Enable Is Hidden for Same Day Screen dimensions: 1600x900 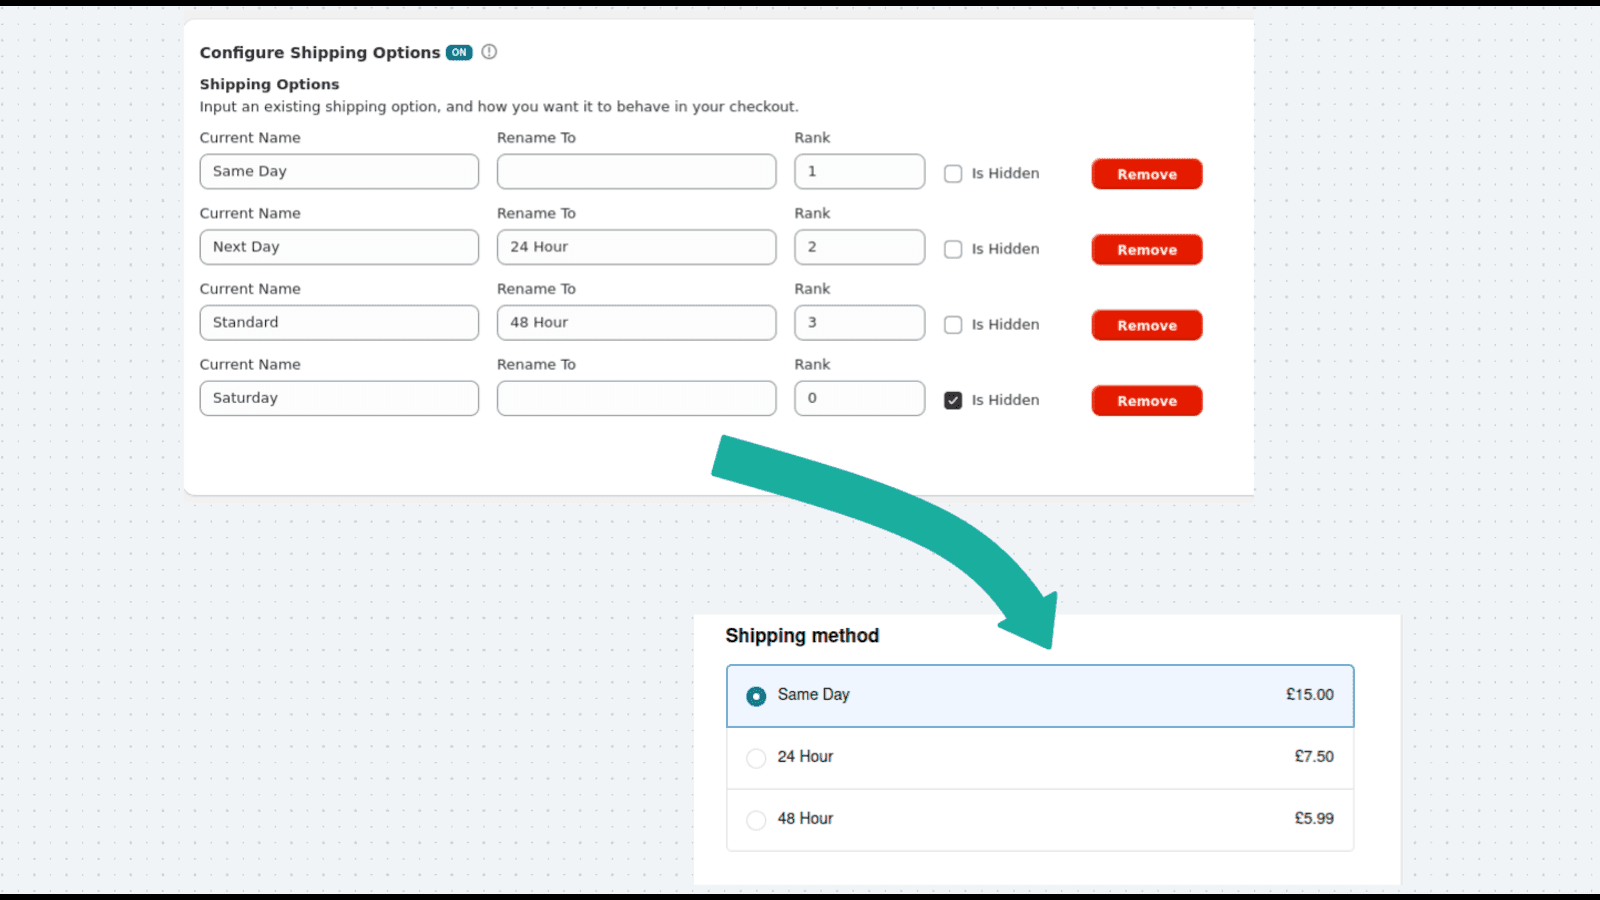click(x=953, y=173)
